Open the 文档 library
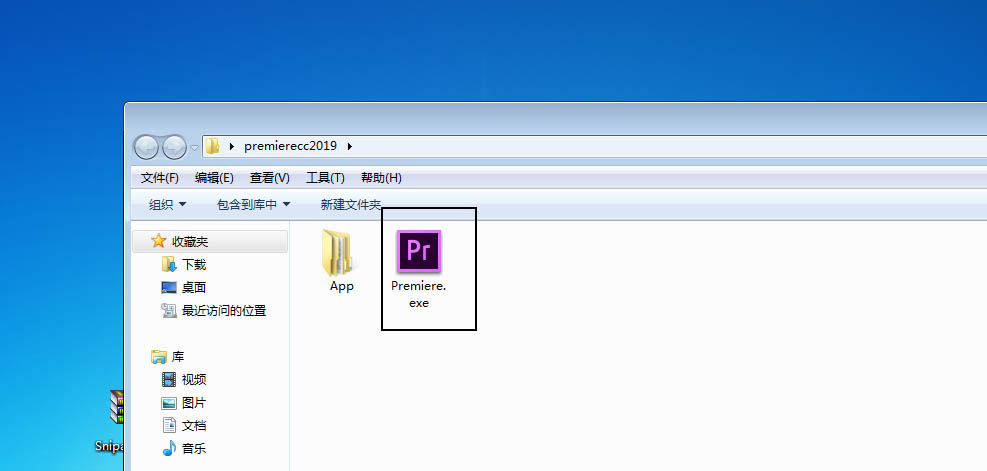The width and height of the screenshot is (987, 471). 194,426
